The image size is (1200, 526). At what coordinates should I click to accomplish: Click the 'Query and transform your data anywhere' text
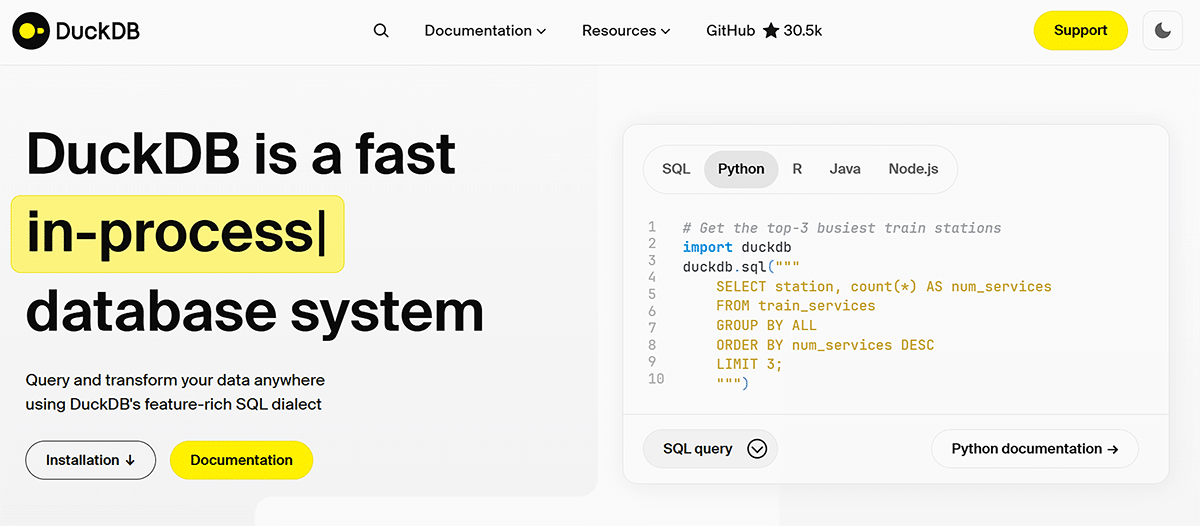[175, 381]
